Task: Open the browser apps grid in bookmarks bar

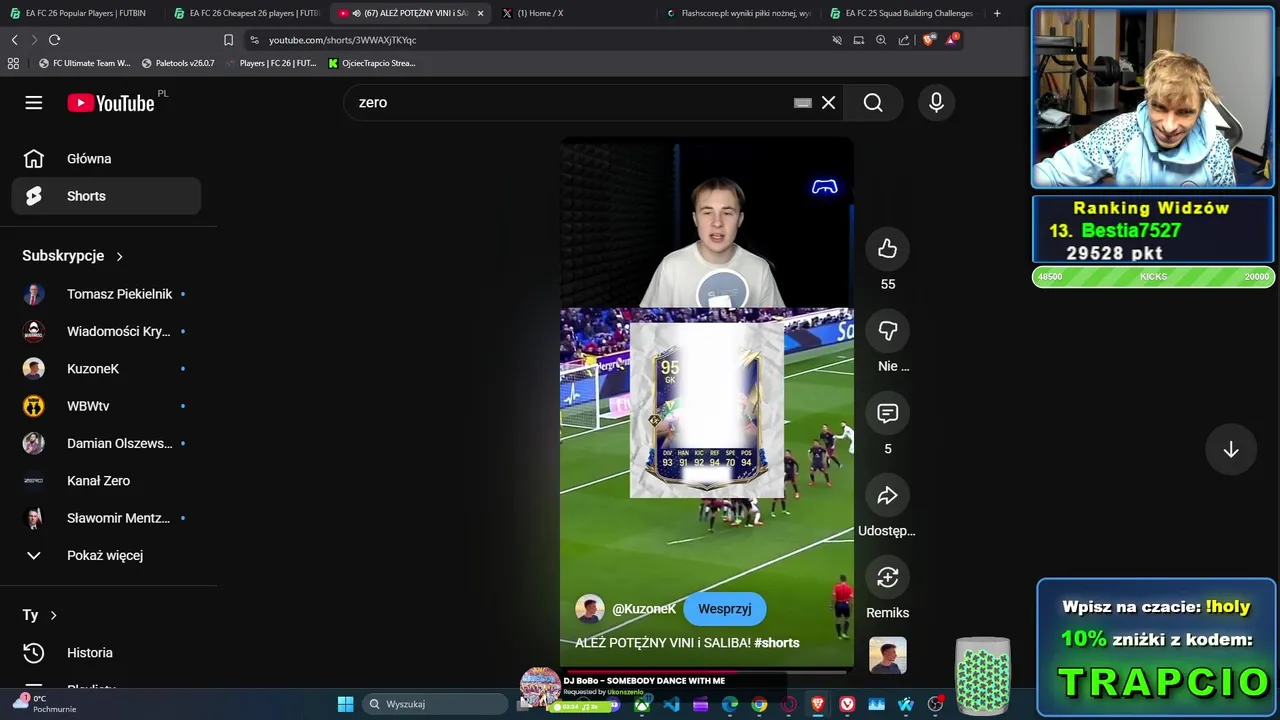Action: [x=13, y=63]
